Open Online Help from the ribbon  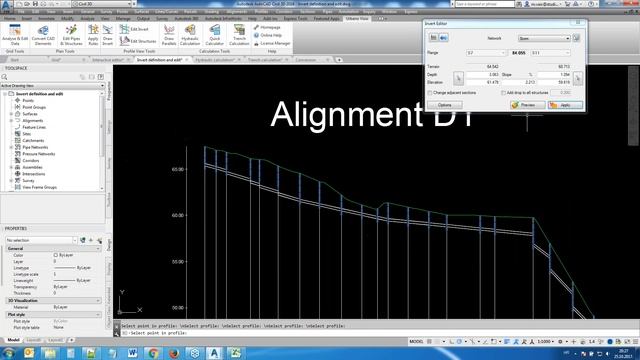(268, 35)
